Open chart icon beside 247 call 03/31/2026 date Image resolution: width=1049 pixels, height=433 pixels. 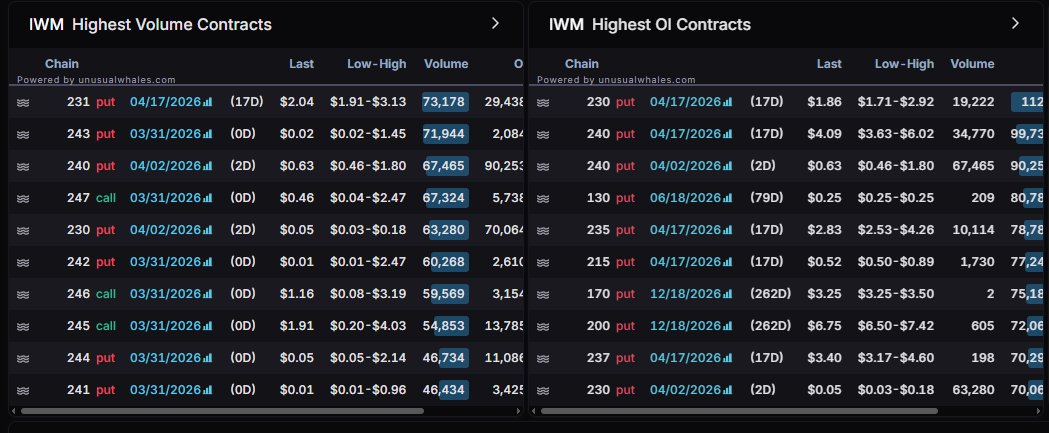(207, 199)
